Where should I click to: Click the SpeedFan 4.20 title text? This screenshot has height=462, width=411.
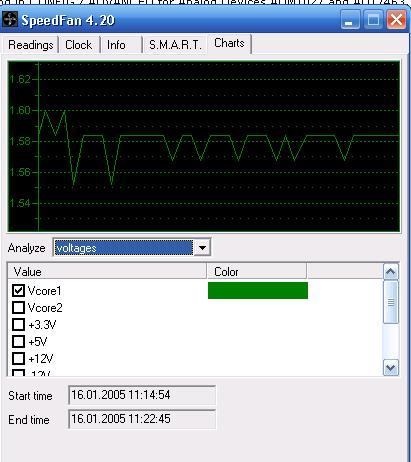(x=68, y=20)
